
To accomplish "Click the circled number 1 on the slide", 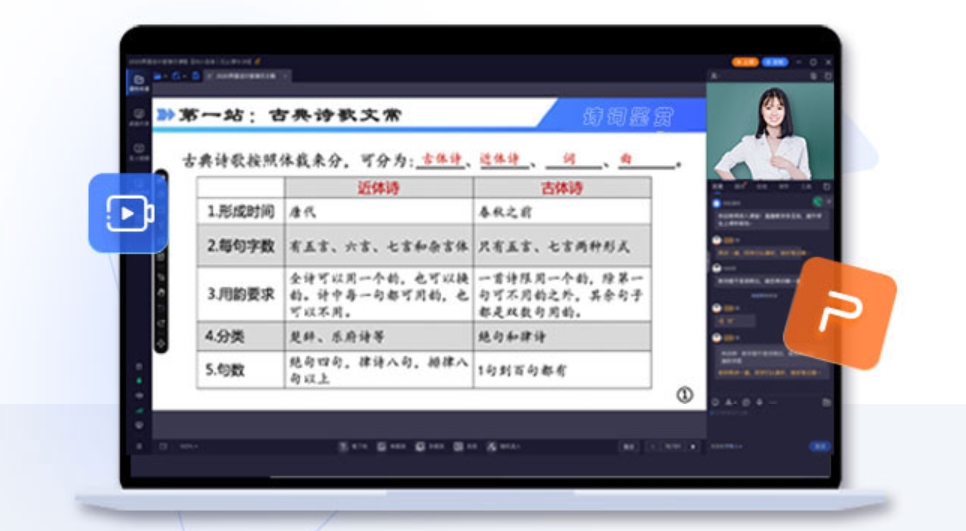I will tap(684, 395).
